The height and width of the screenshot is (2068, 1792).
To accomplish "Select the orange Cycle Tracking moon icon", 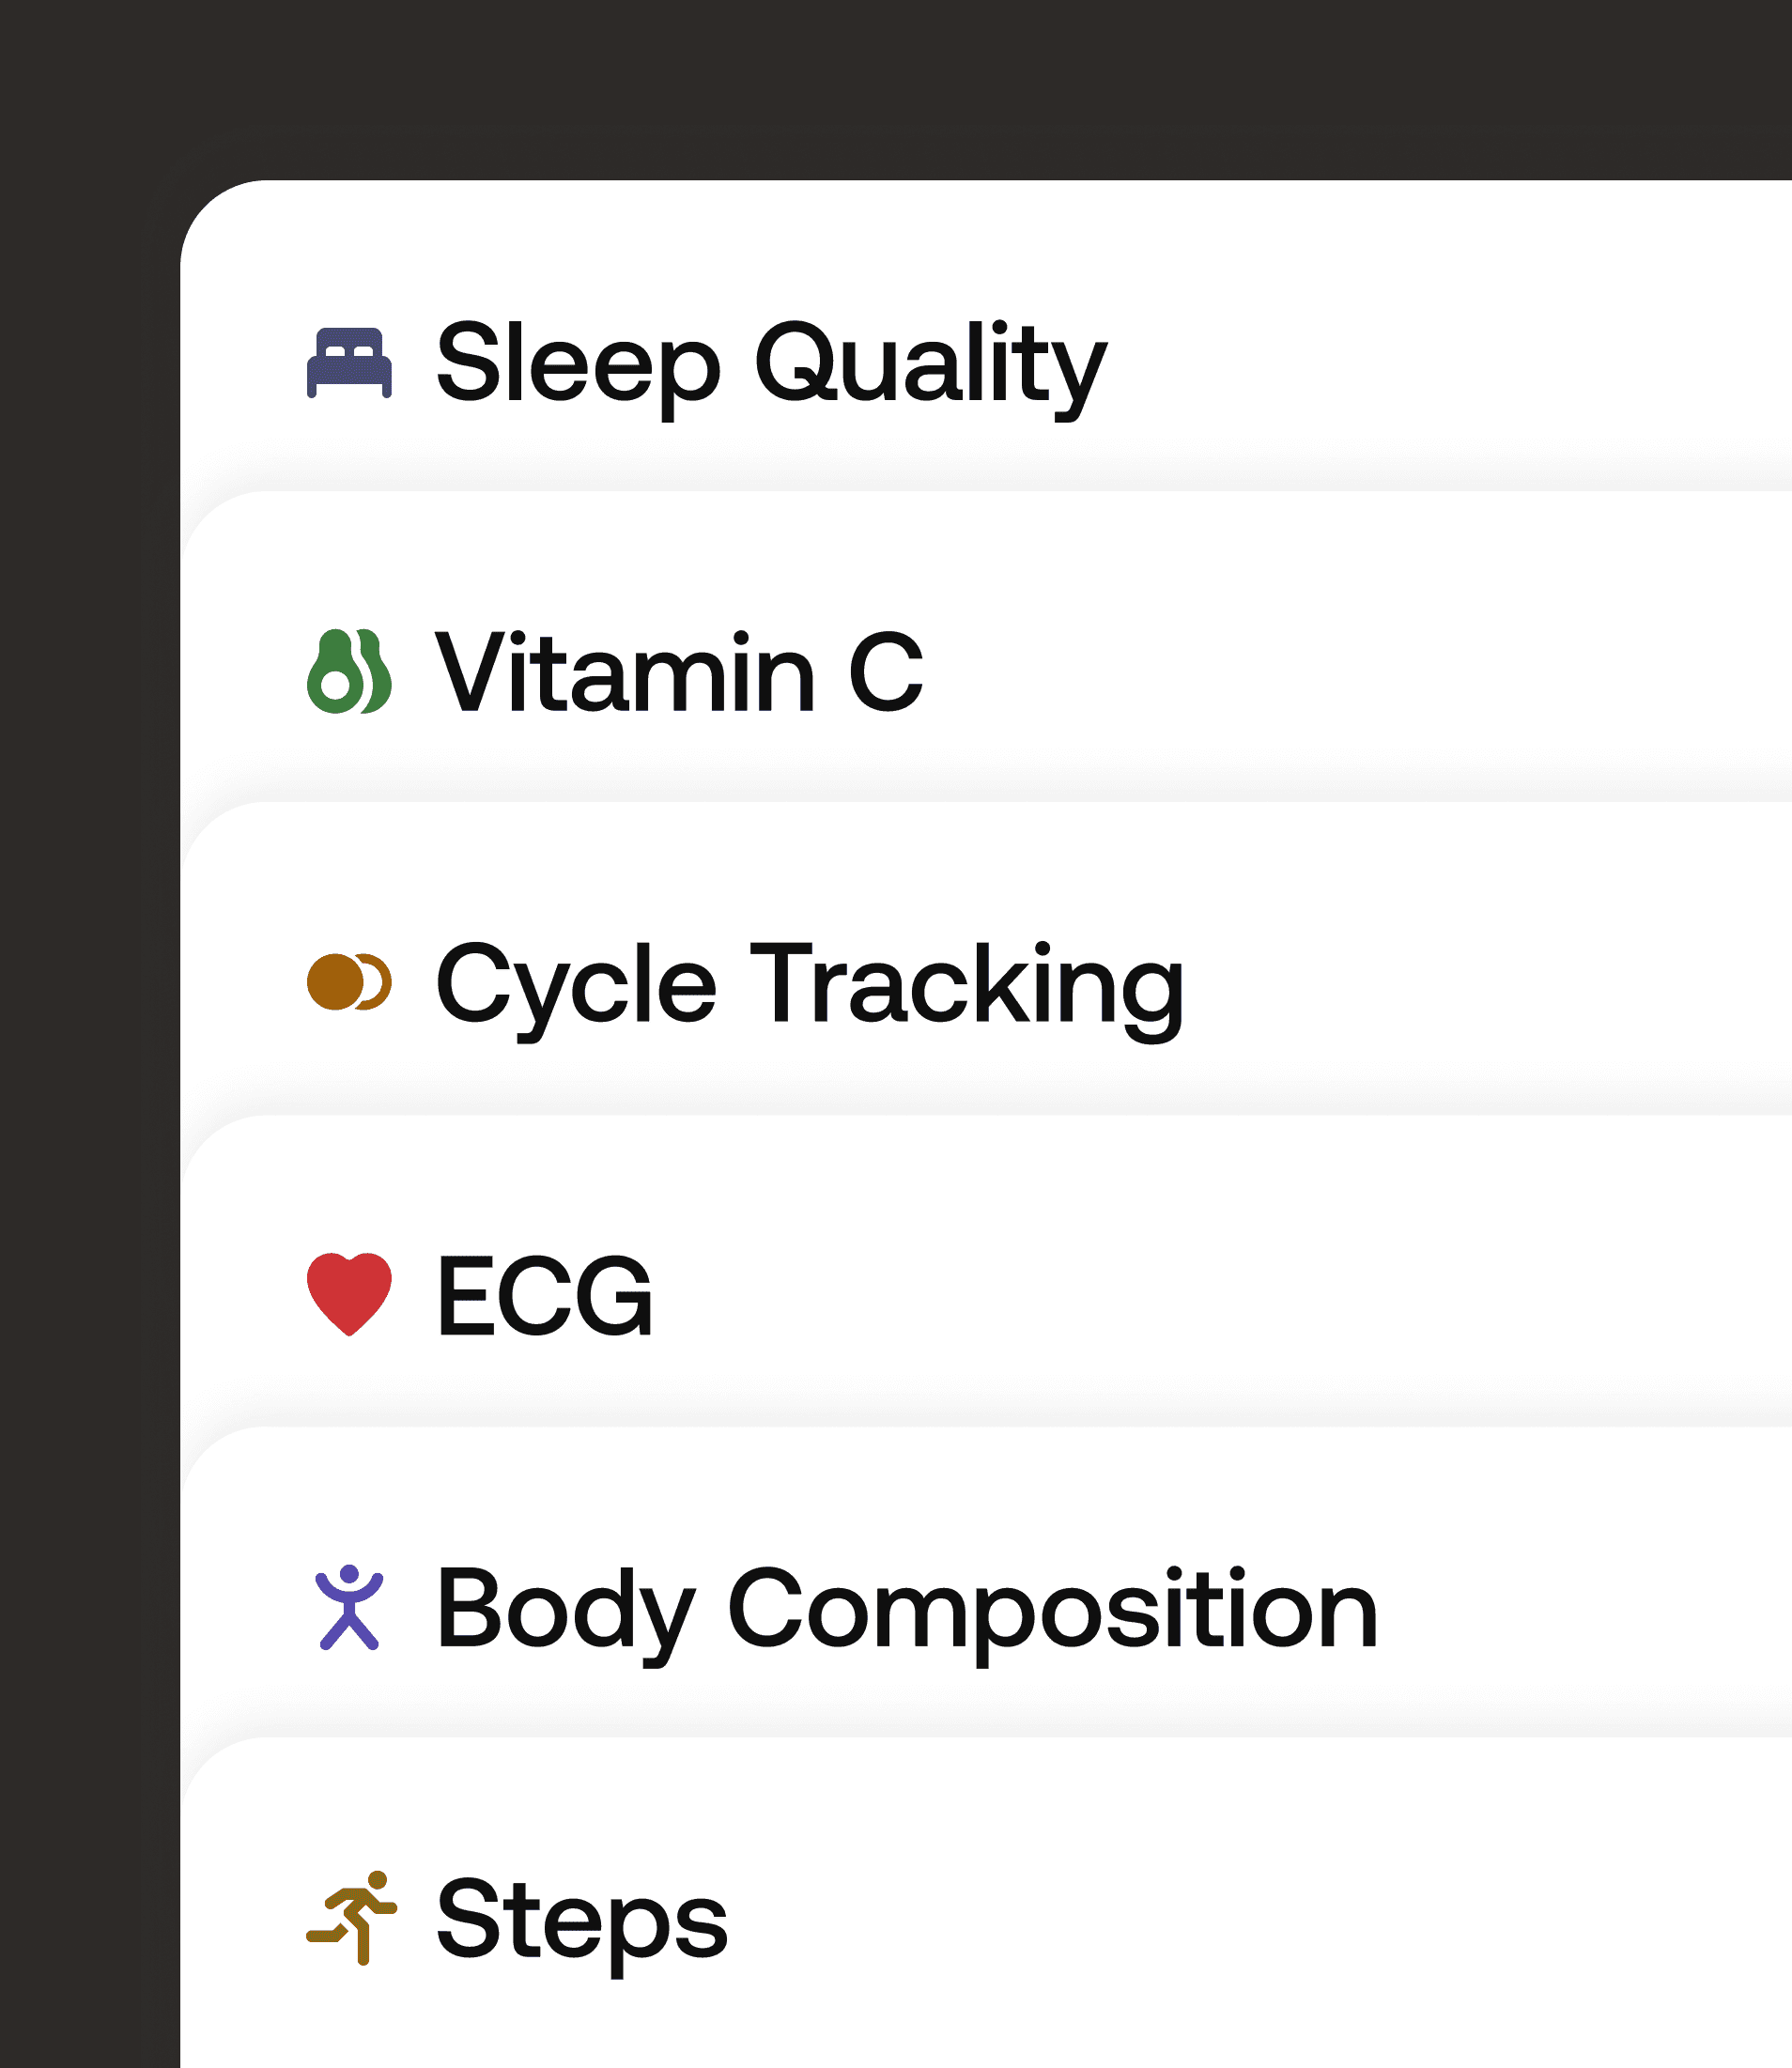I will click(x=349, y=982).
